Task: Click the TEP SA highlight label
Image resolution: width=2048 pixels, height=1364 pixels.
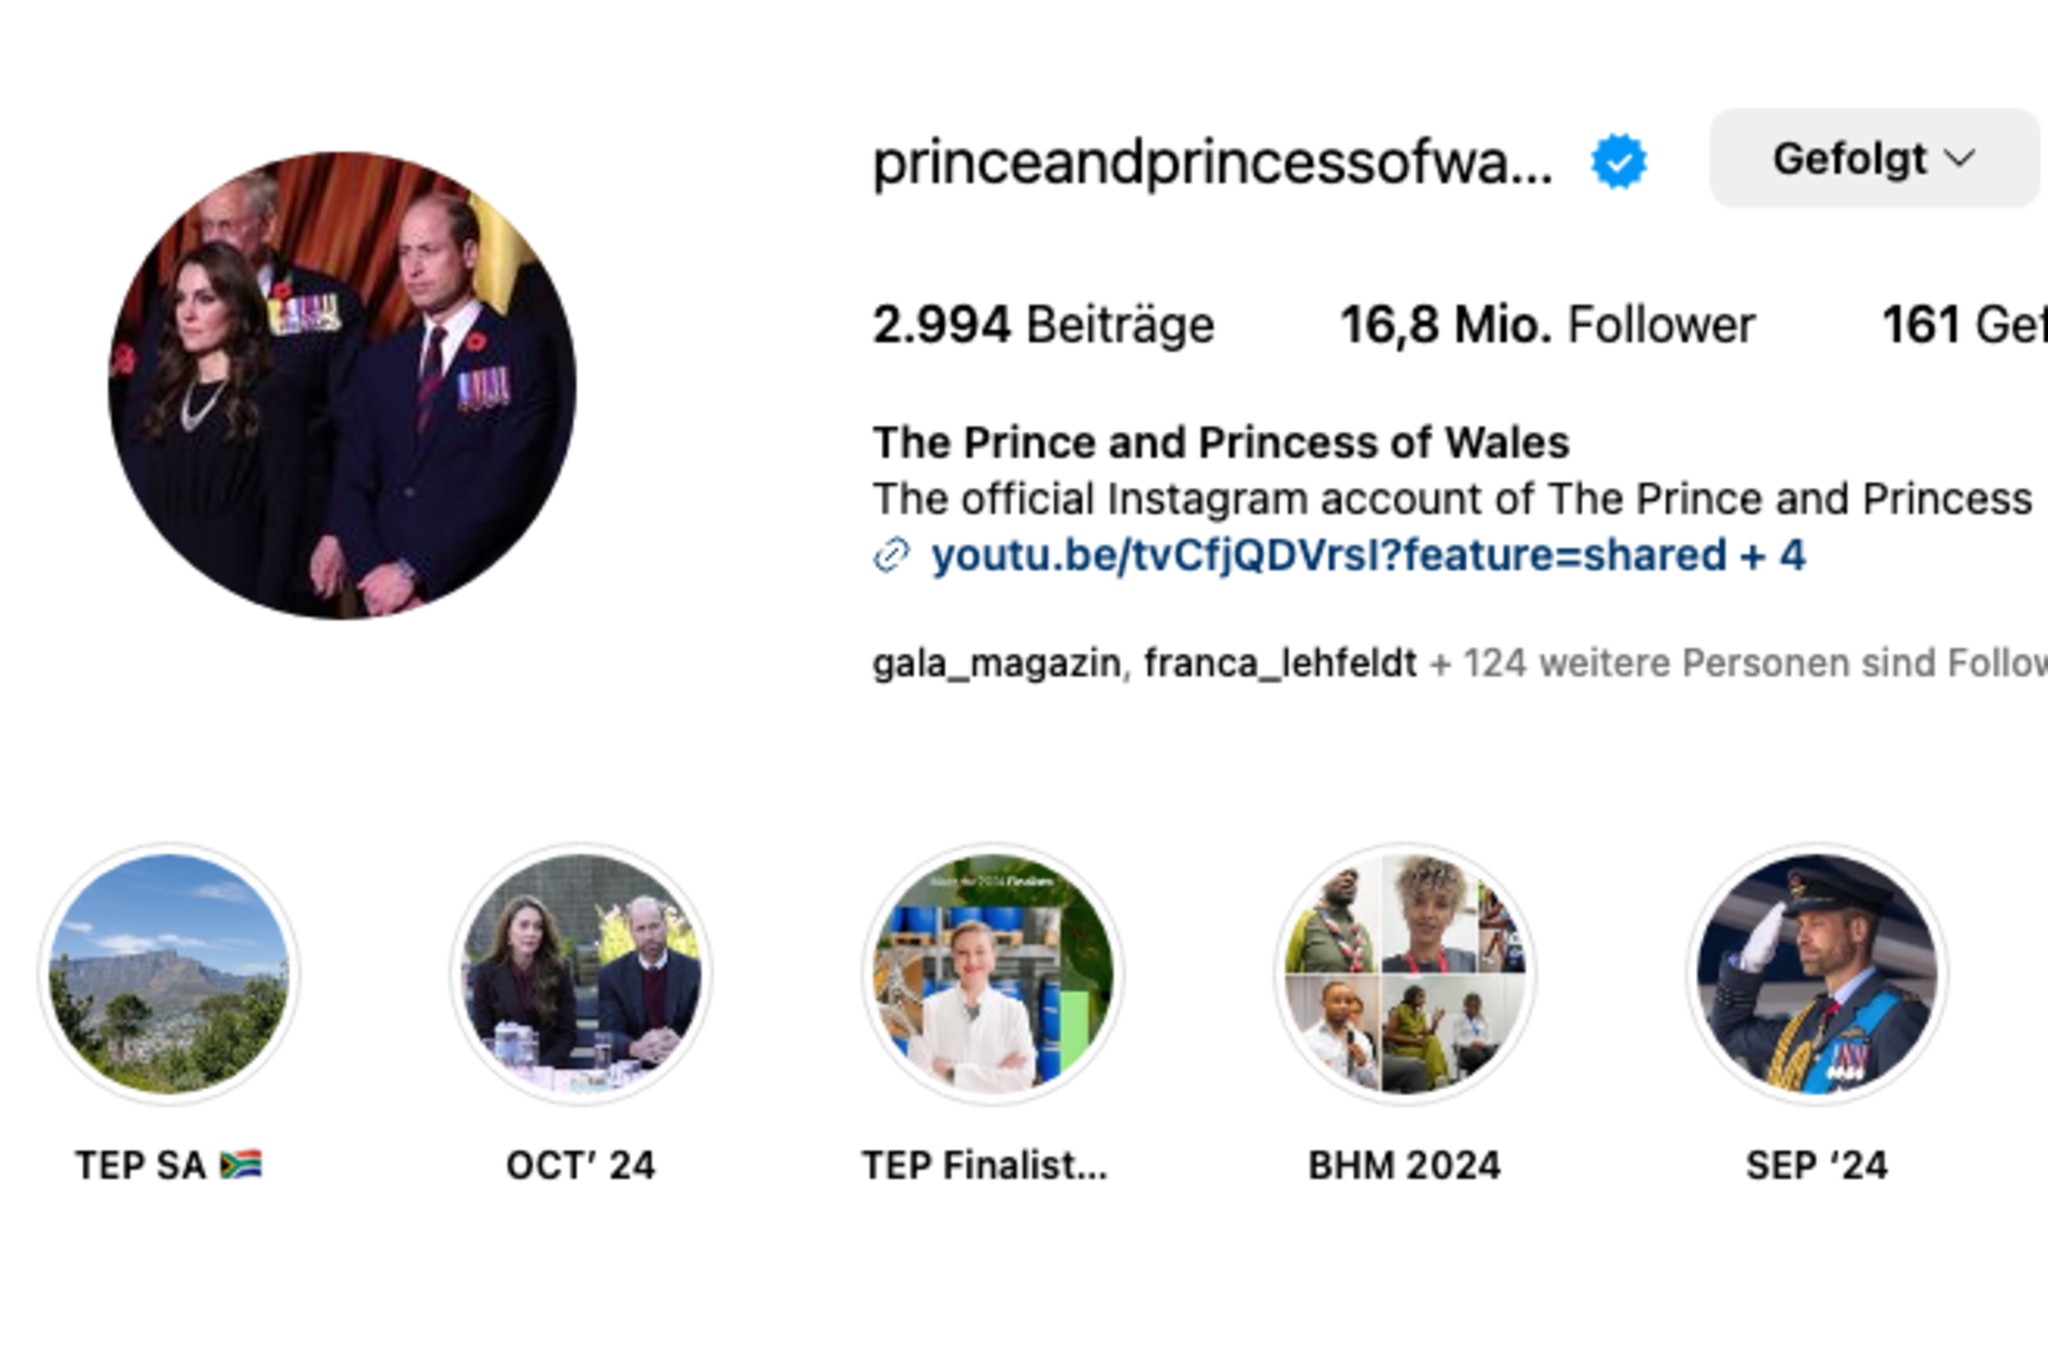Action: (168, 1165)
